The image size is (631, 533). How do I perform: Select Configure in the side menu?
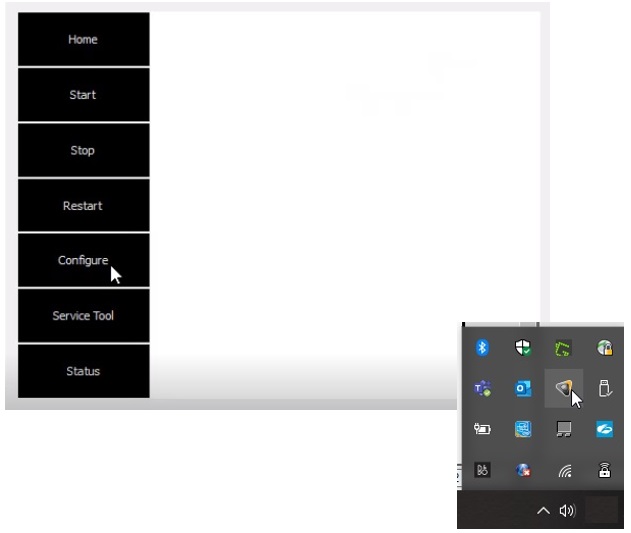[x=83, y=261]
